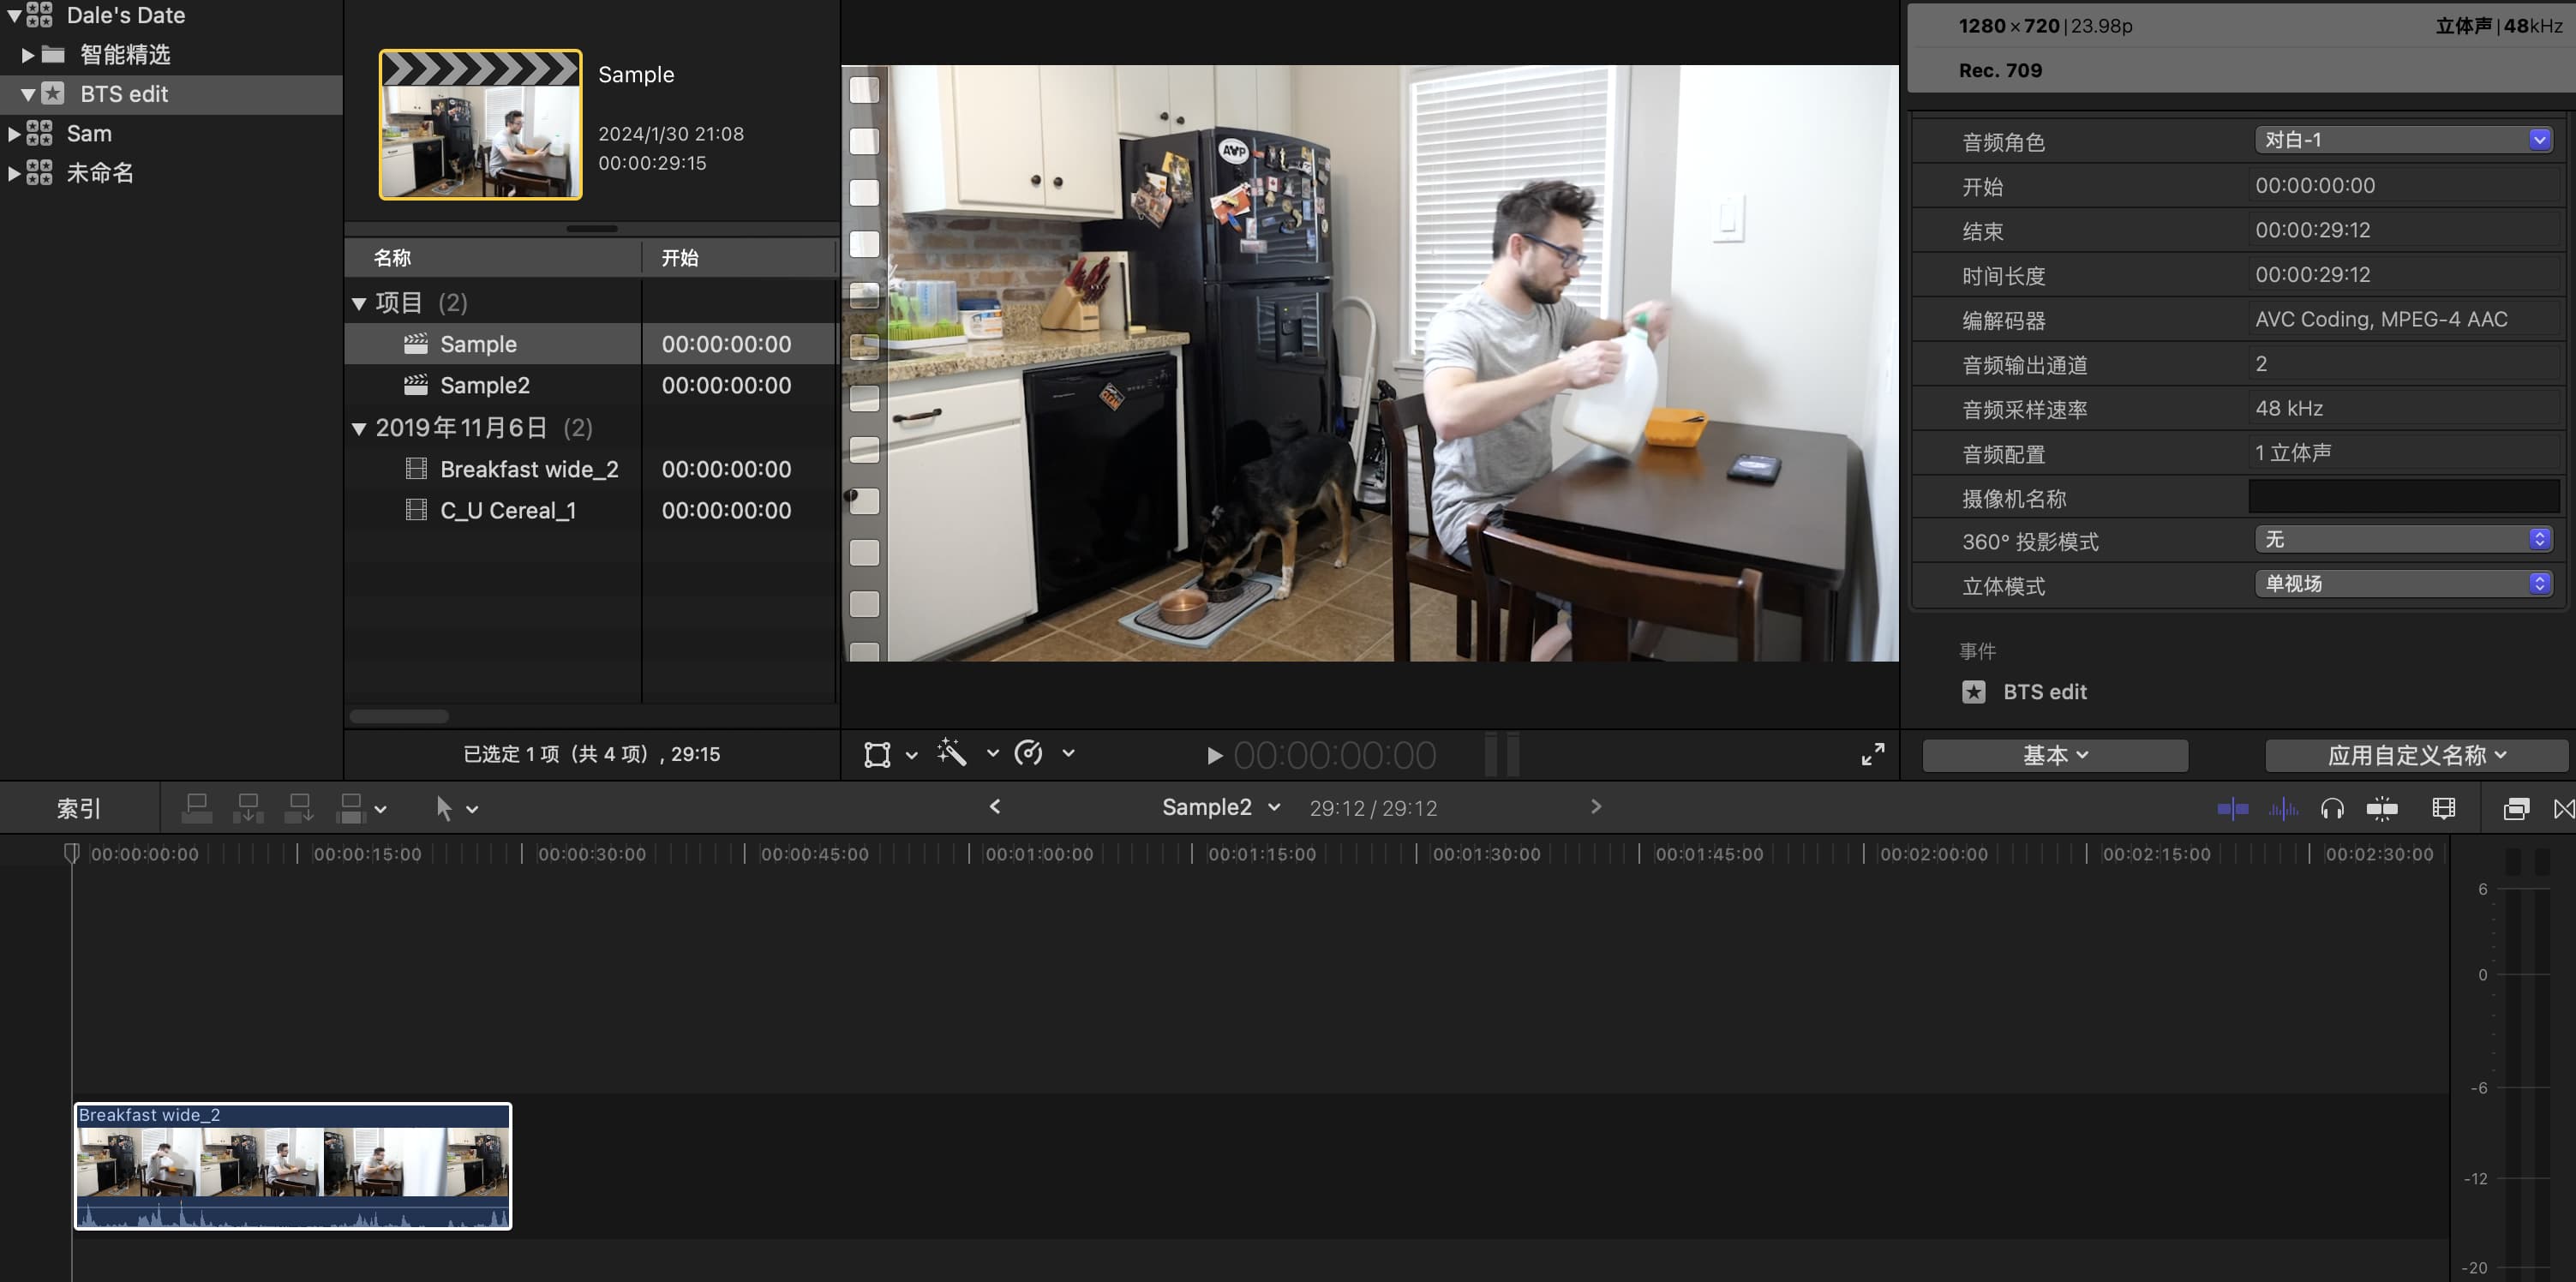Viewport: 2576px width, 1282px height.
Task: Go forward in timeline history
Action: [1596, 806]
